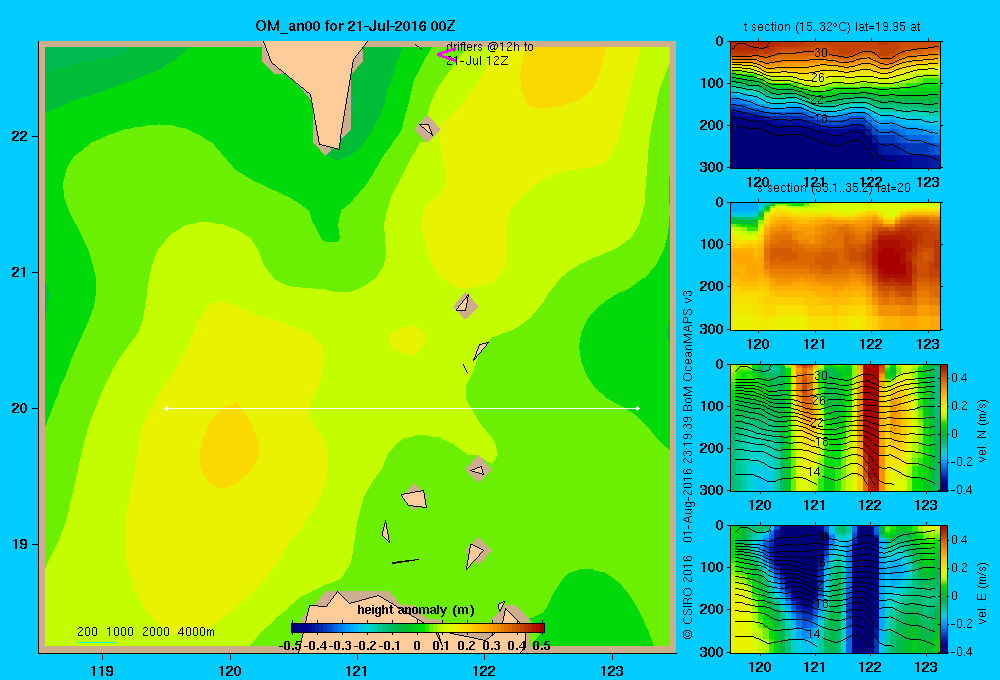Click the small island near latitude 22
1000x680 pixels.
pyautogui.click(x=426, y=129)
